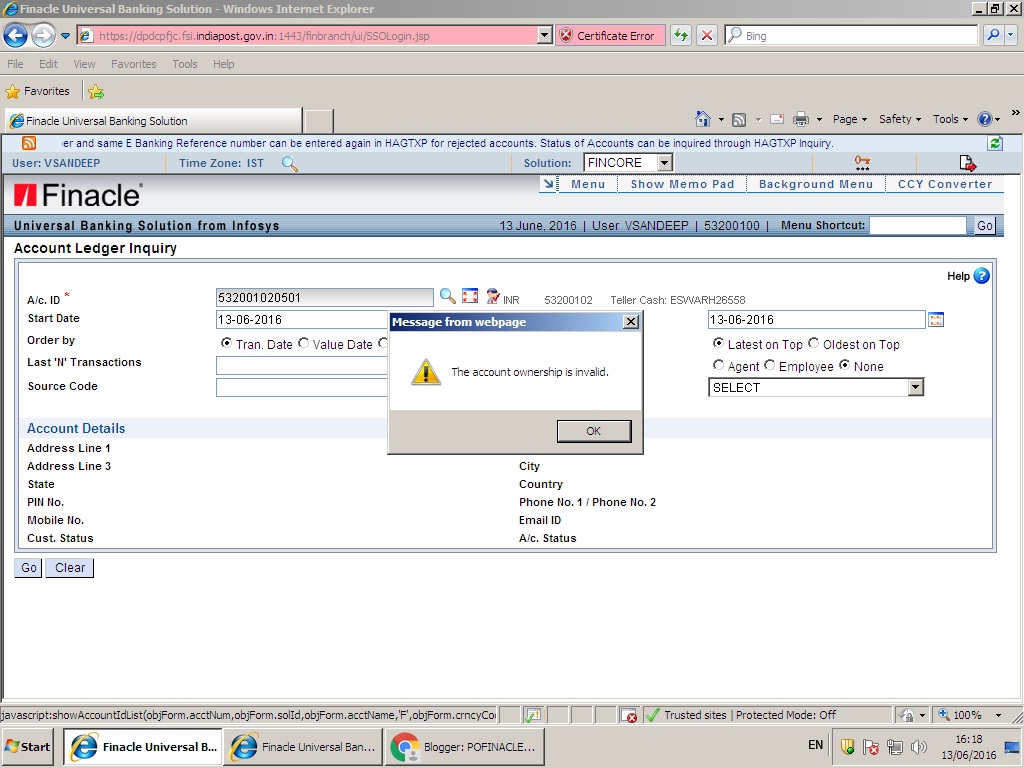Open the change password key icon
This screenshot has width=1024, height=768.
point(862,161)
